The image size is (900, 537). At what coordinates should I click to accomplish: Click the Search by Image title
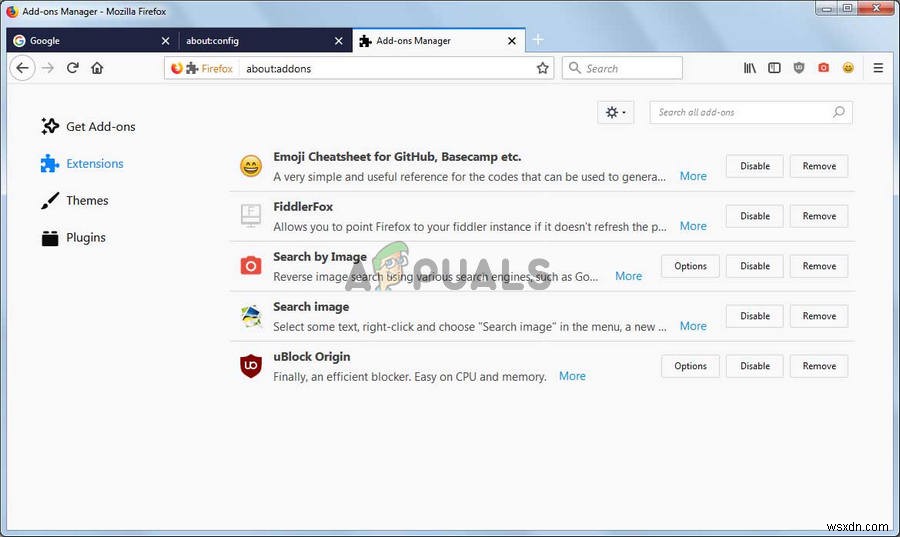[320, 257]
